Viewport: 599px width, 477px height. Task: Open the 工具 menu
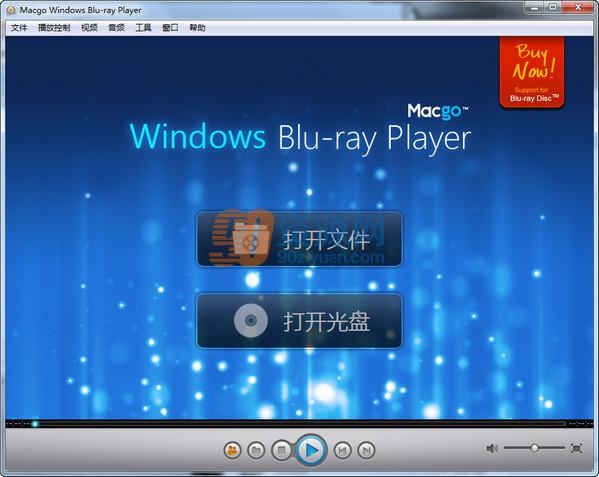pos(143,27)
